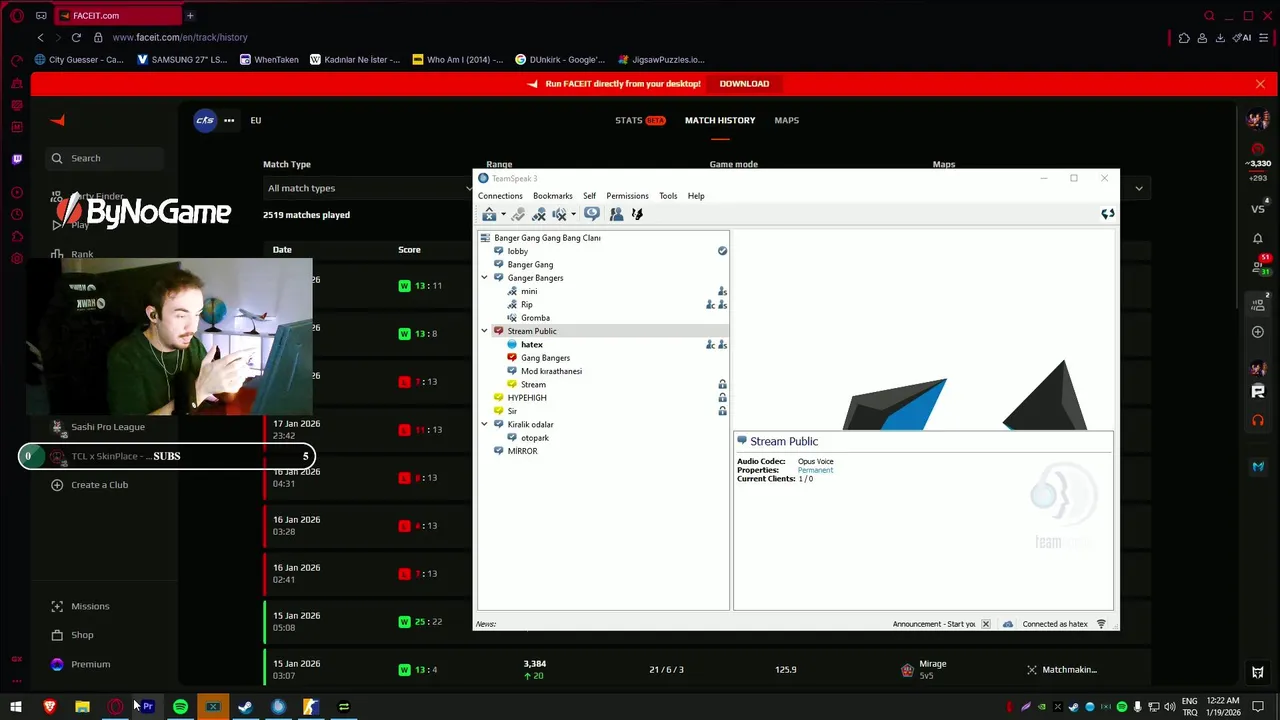1280x720 pixels.
Task: Toggle mute speakers in TeamSpeak toolbar
Action: (x=560, y=214)
